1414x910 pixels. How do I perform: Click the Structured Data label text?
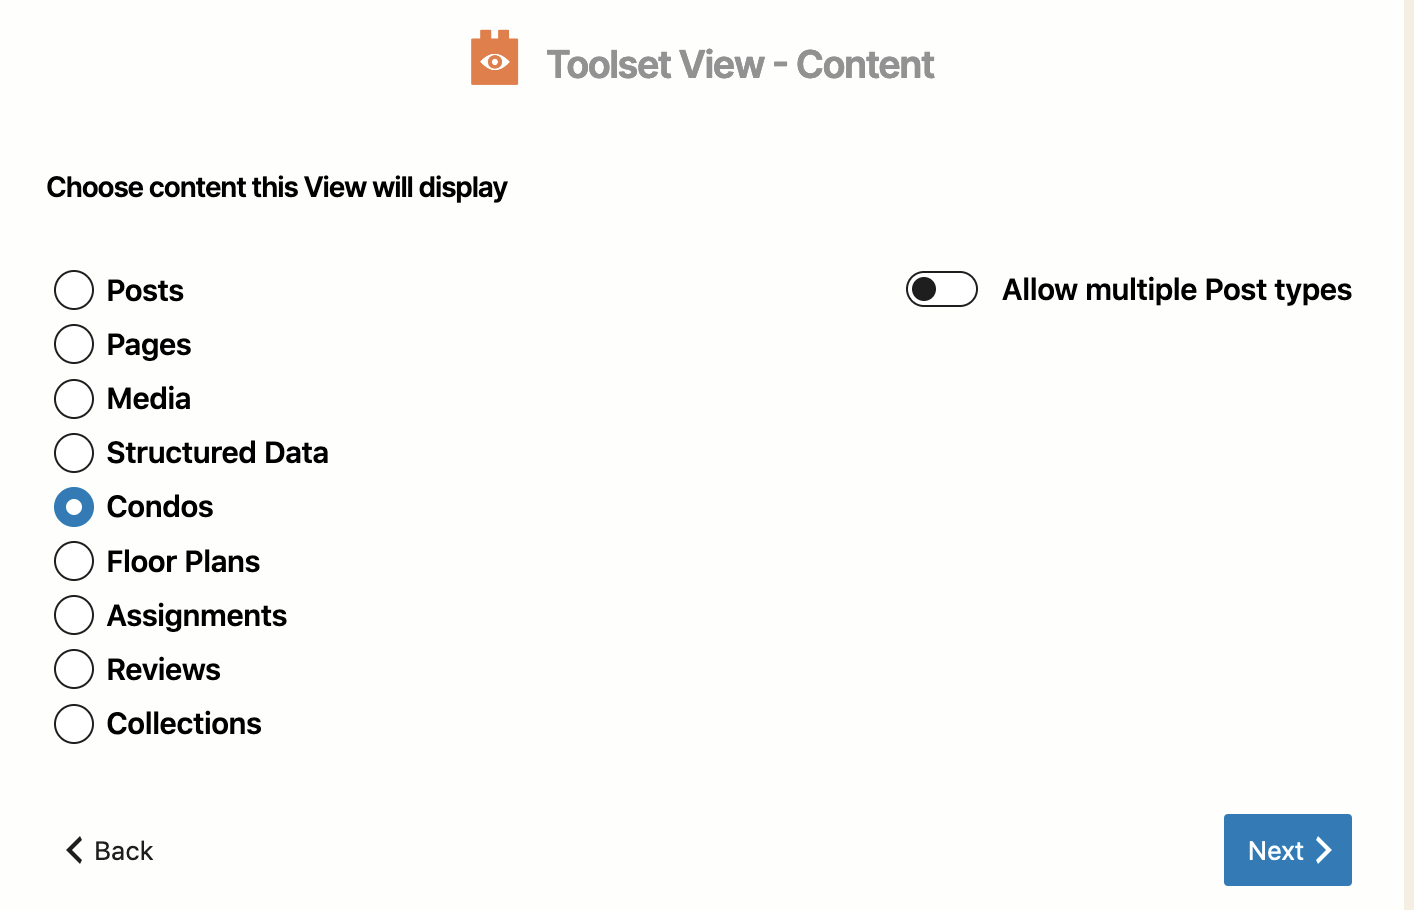pos(217,452)
